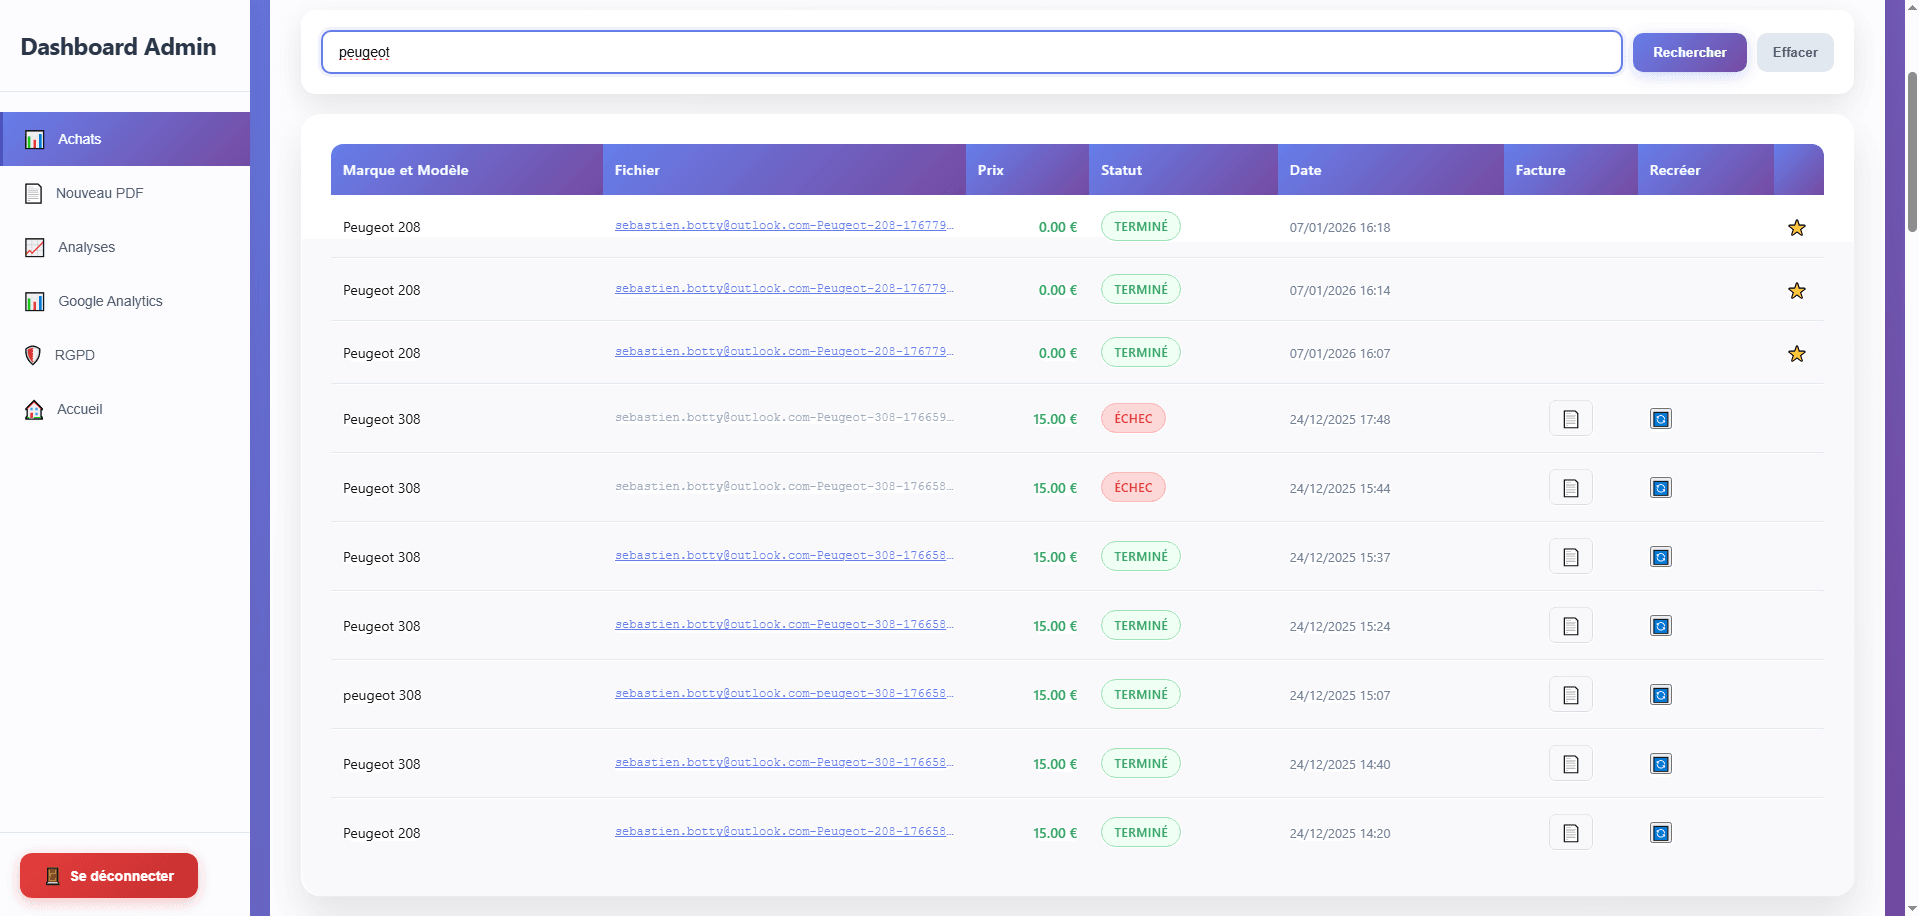This screenshot has width=1919, height=916.
Task: Open Analyses from the sidebar
Action: coord(125,247)
